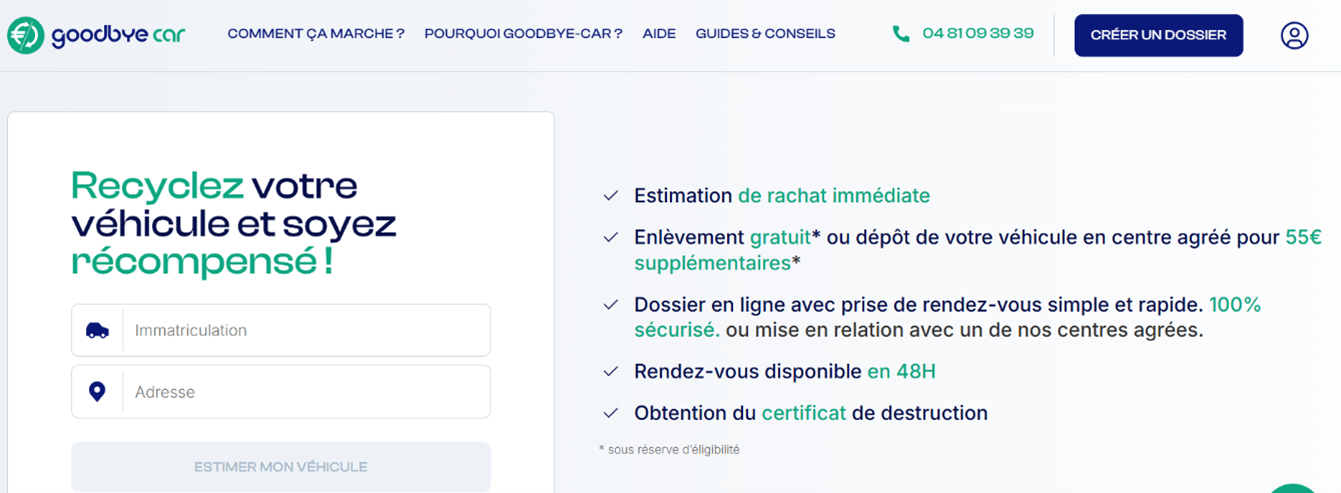Click the car icon beside Immatriculation field
The image size is (1341, 493).
pos(97,330)
